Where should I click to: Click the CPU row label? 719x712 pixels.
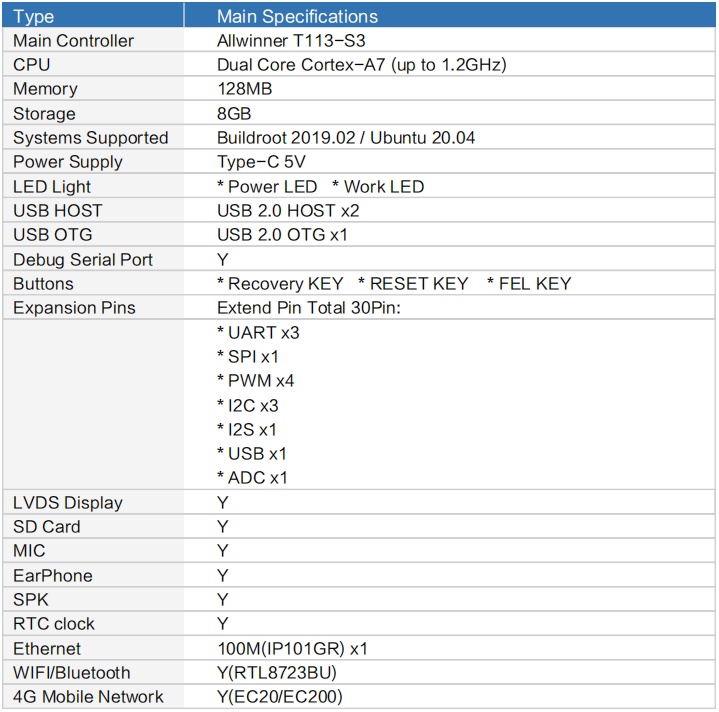(32, 65)
